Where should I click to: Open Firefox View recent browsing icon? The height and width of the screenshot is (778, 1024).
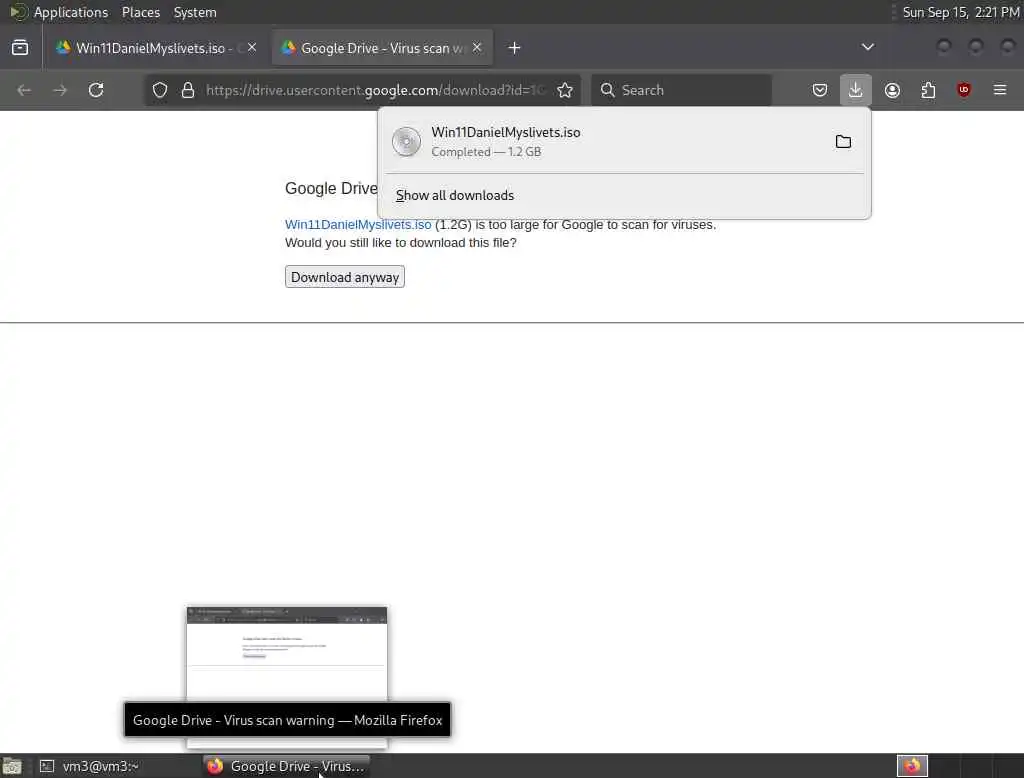pos(20,48)
